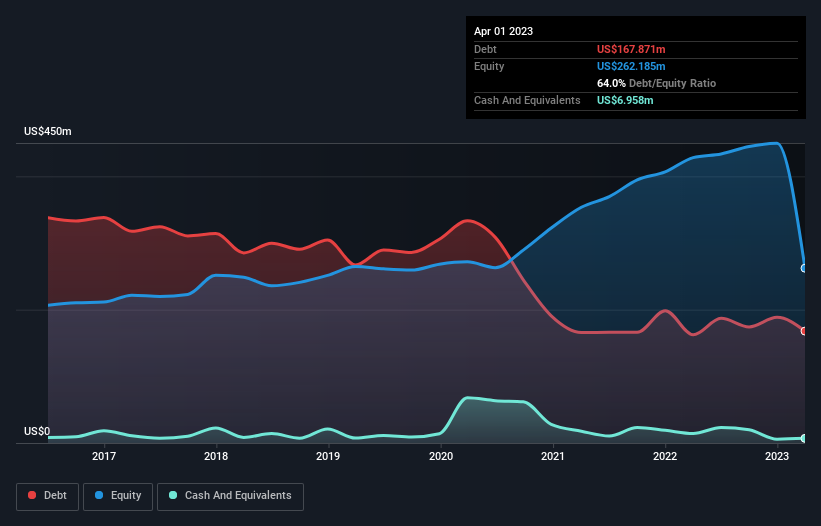
Task: Click the 2022 x-axis label
Action: coord(665,456)
